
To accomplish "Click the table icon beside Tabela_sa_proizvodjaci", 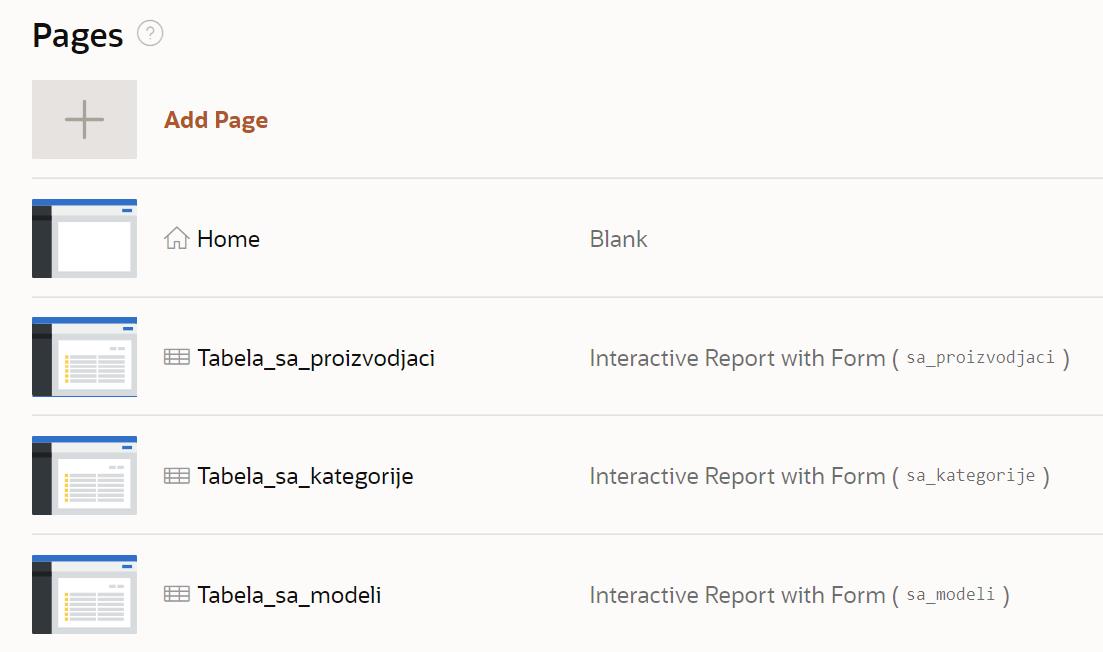I will (x=177, y=357).
